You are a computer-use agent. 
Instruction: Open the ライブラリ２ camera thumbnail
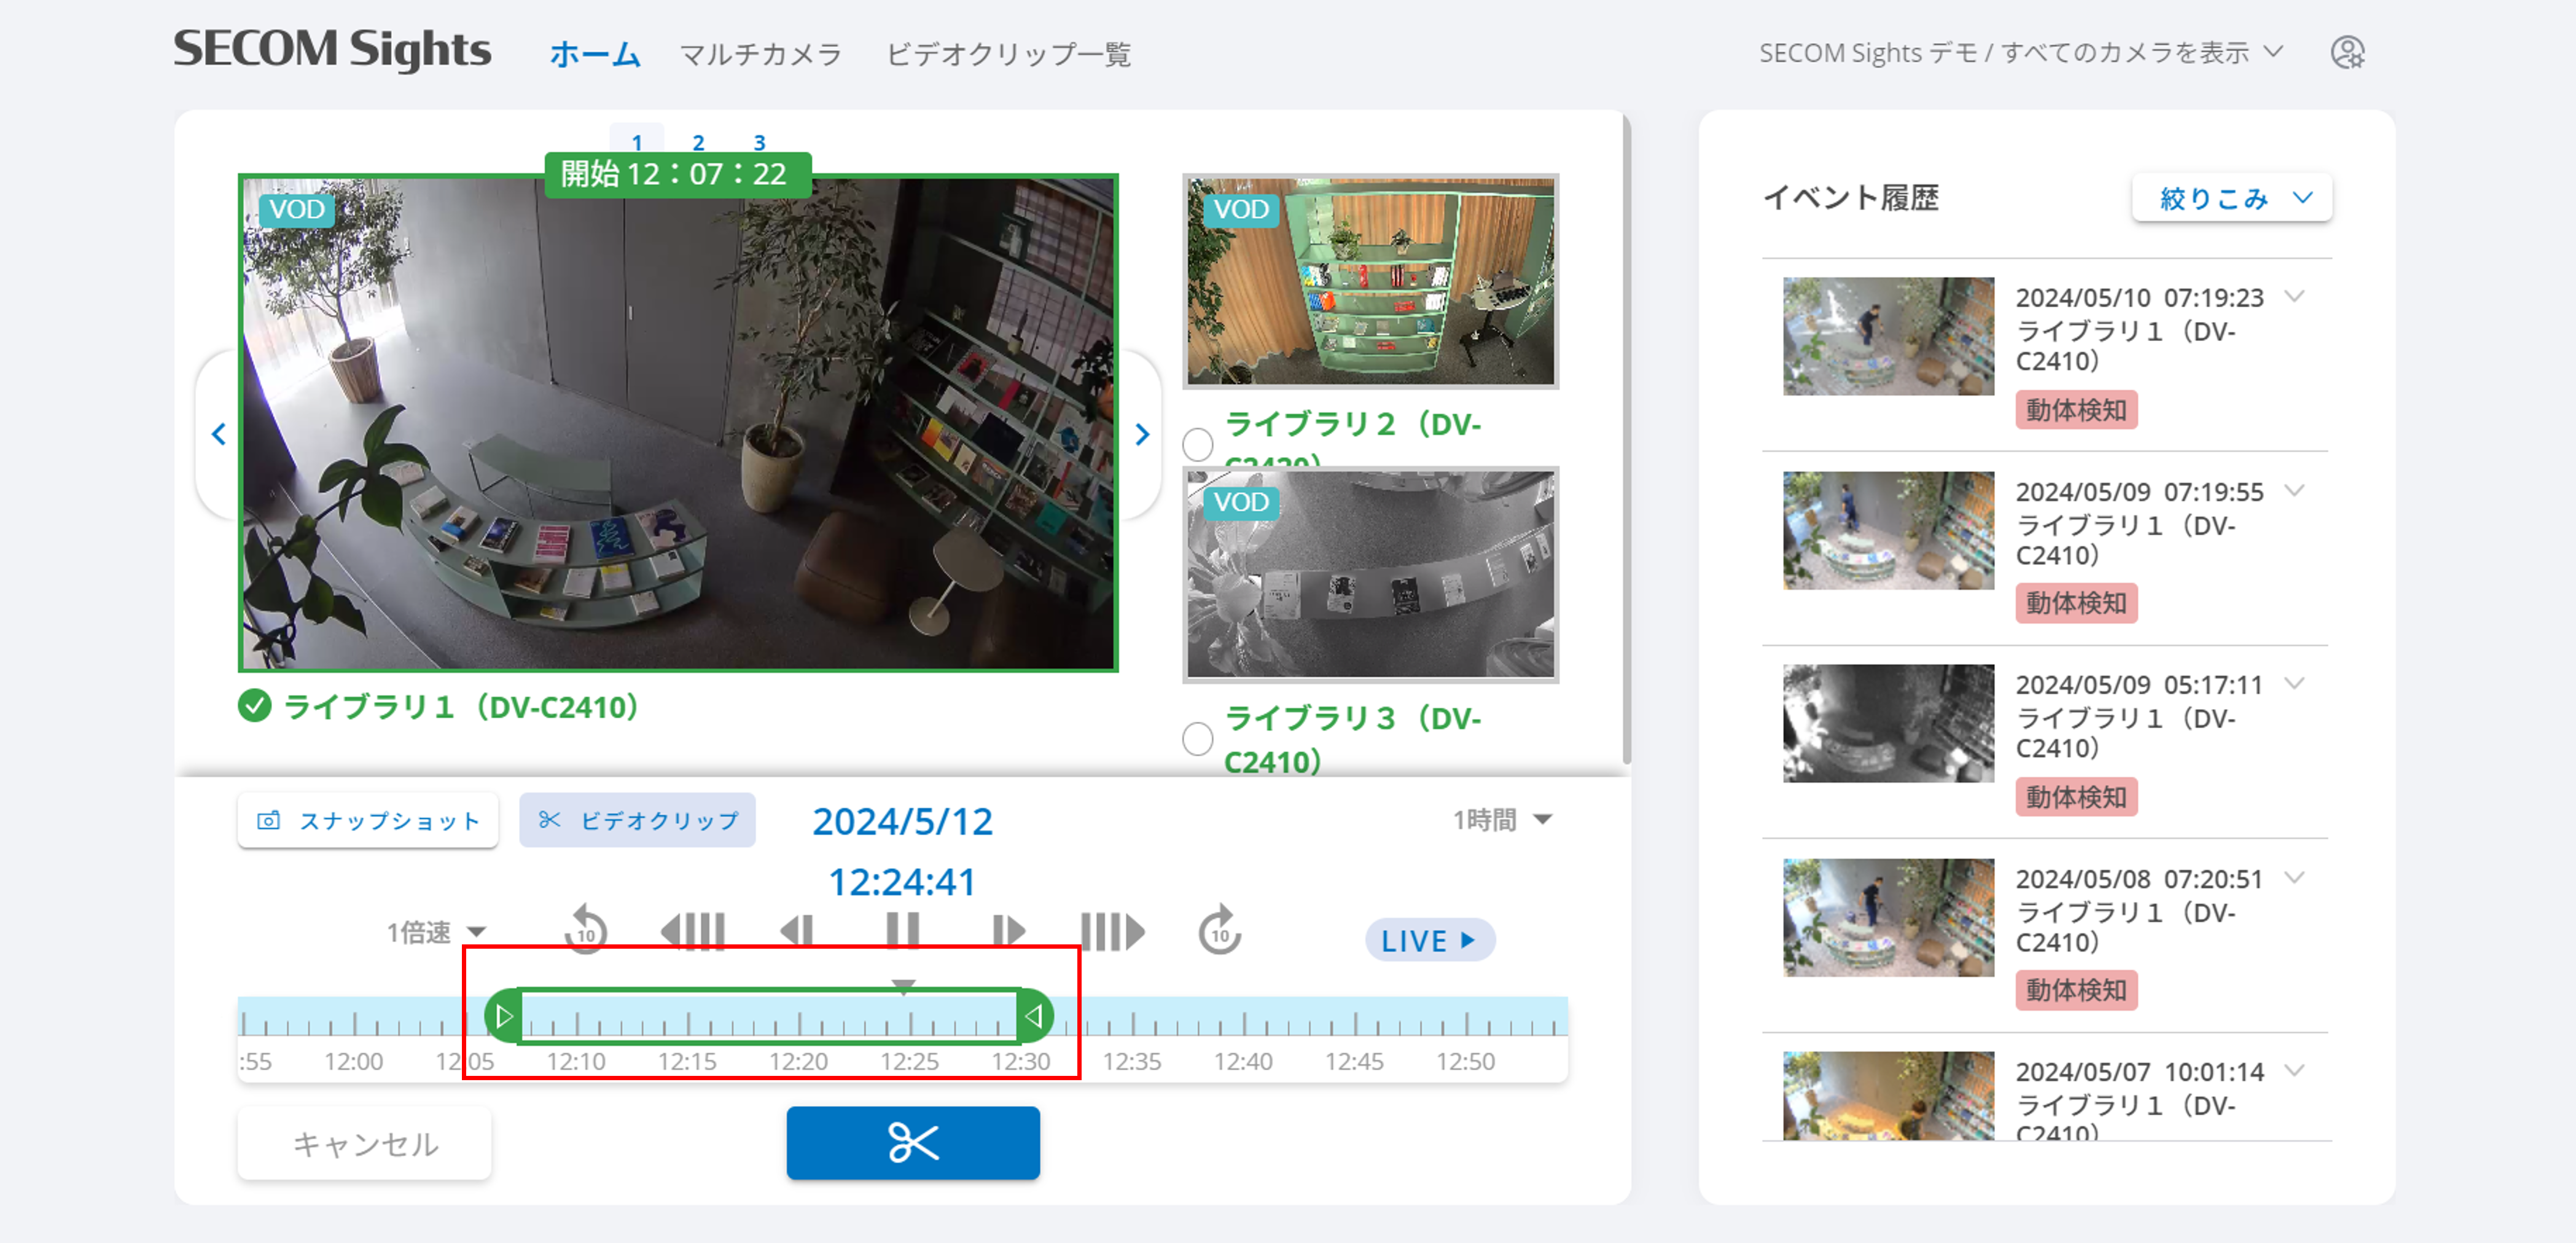coord(1370,281)
